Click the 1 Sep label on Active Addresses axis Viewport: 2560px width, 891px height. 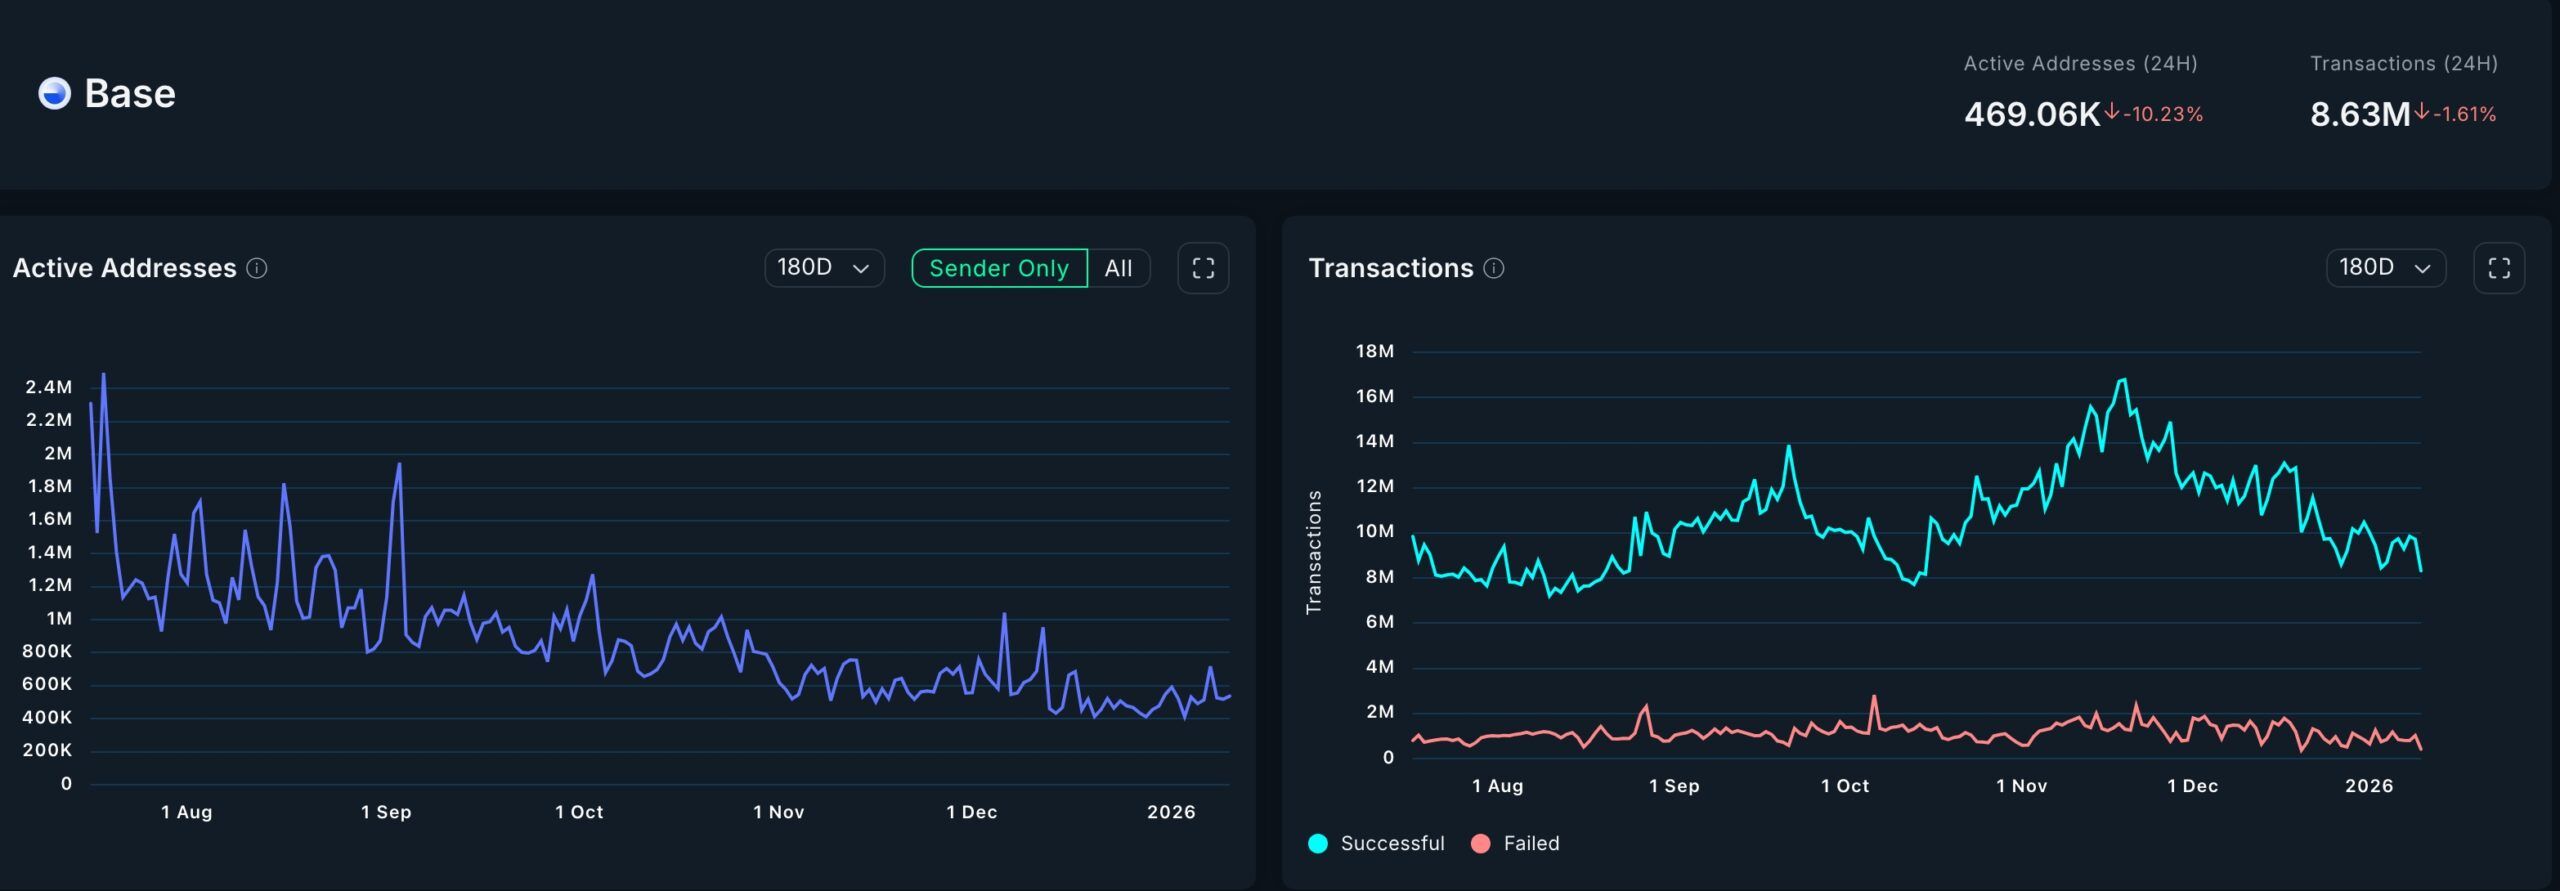click(386, 812)
